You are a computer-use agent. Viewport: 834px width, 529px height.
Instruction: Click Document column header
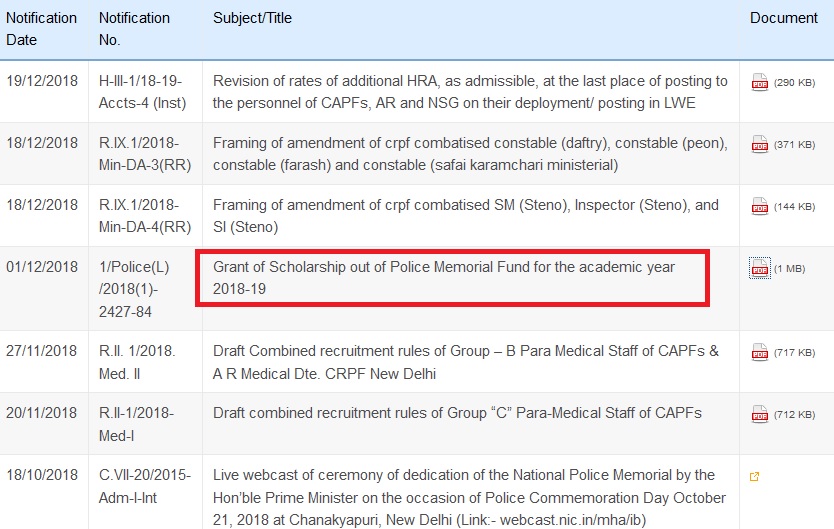coord(783,18)
